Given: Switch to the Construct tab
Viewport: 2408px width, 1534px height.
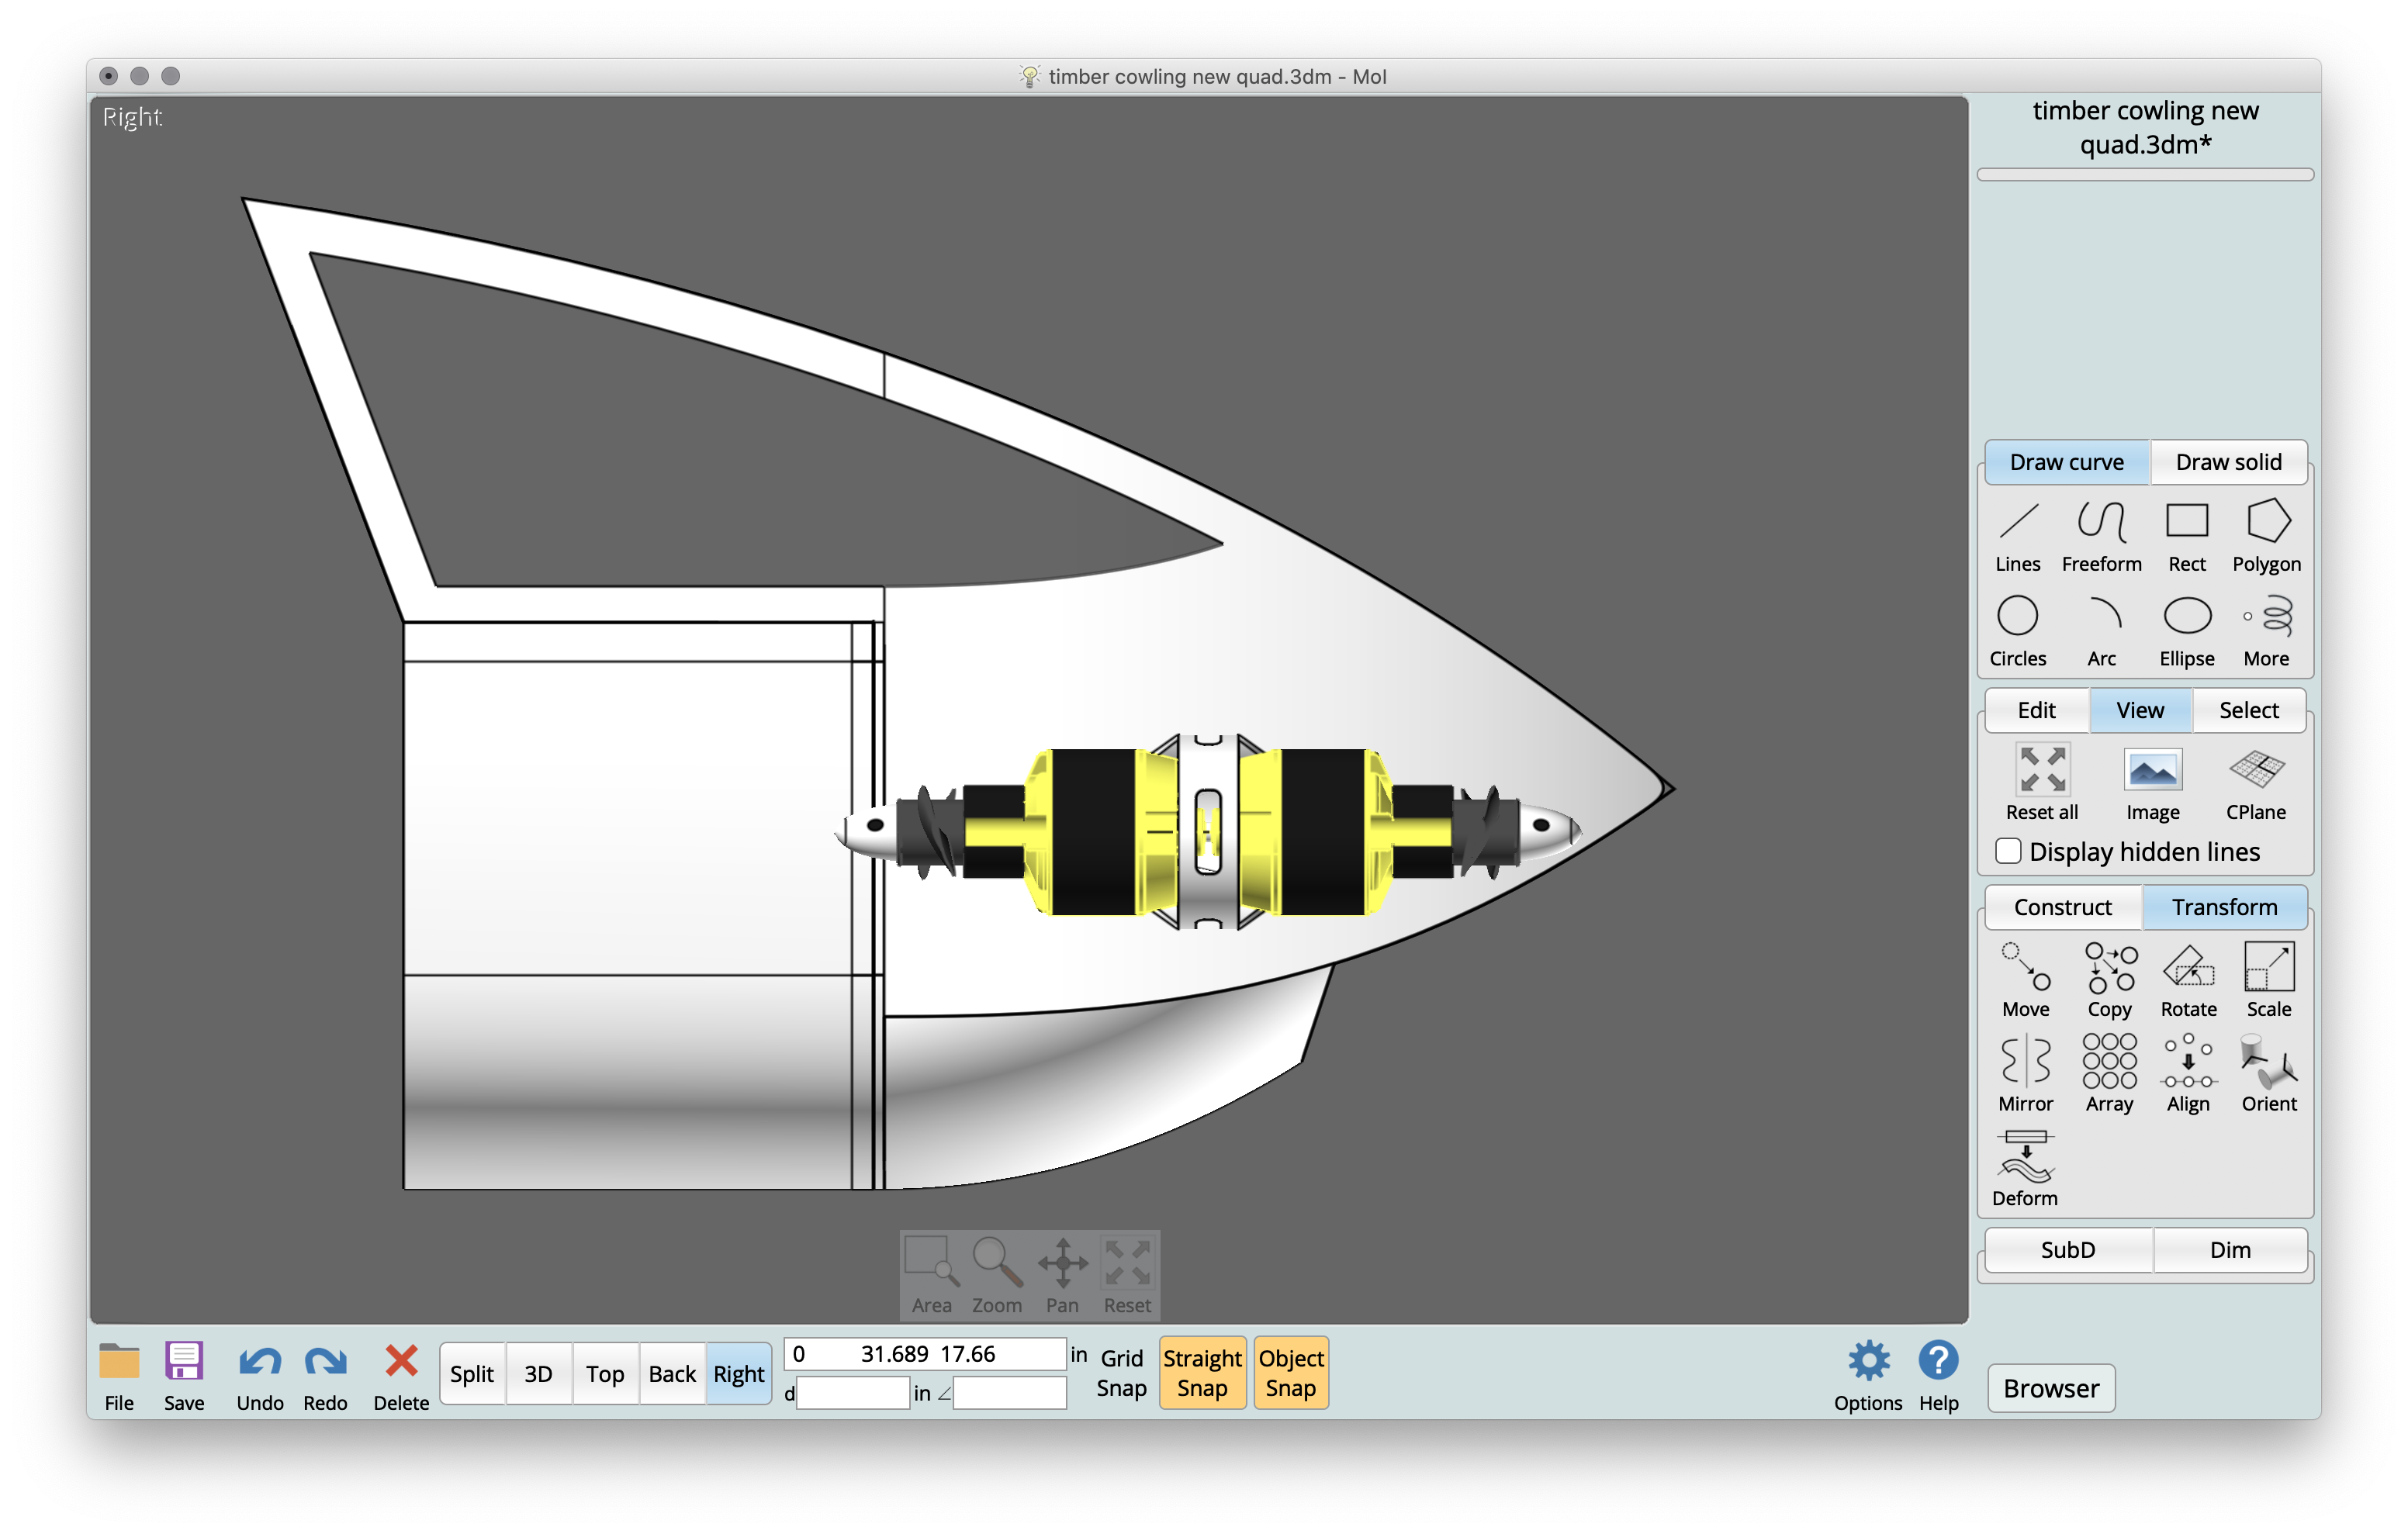Looking at the screenshot, I should point(2062,907).
